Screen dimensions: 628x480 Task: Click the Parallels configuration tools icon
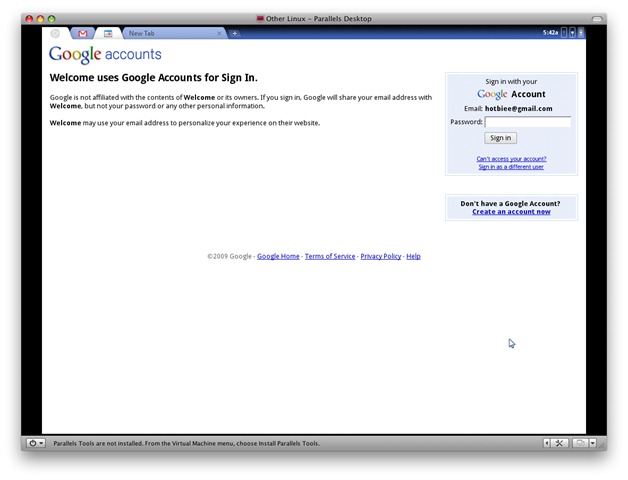[561, 443]
